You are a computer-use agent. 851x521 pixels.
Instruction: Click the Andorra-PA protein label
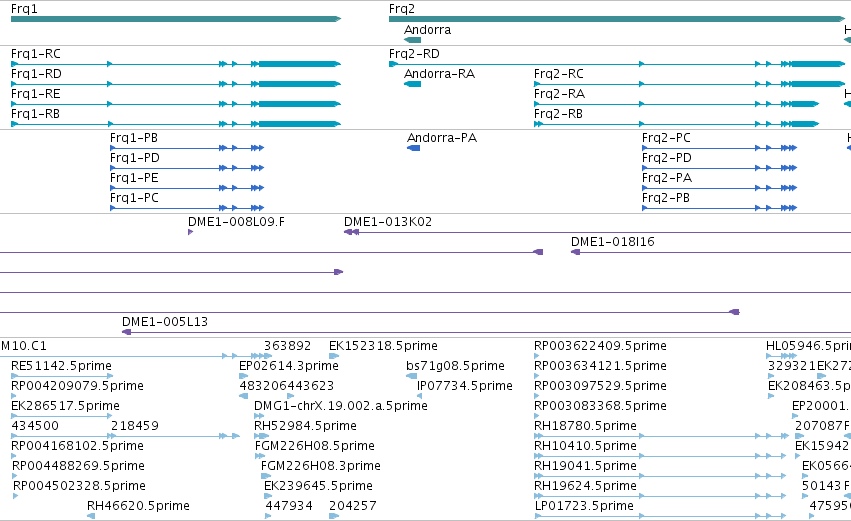442,138
